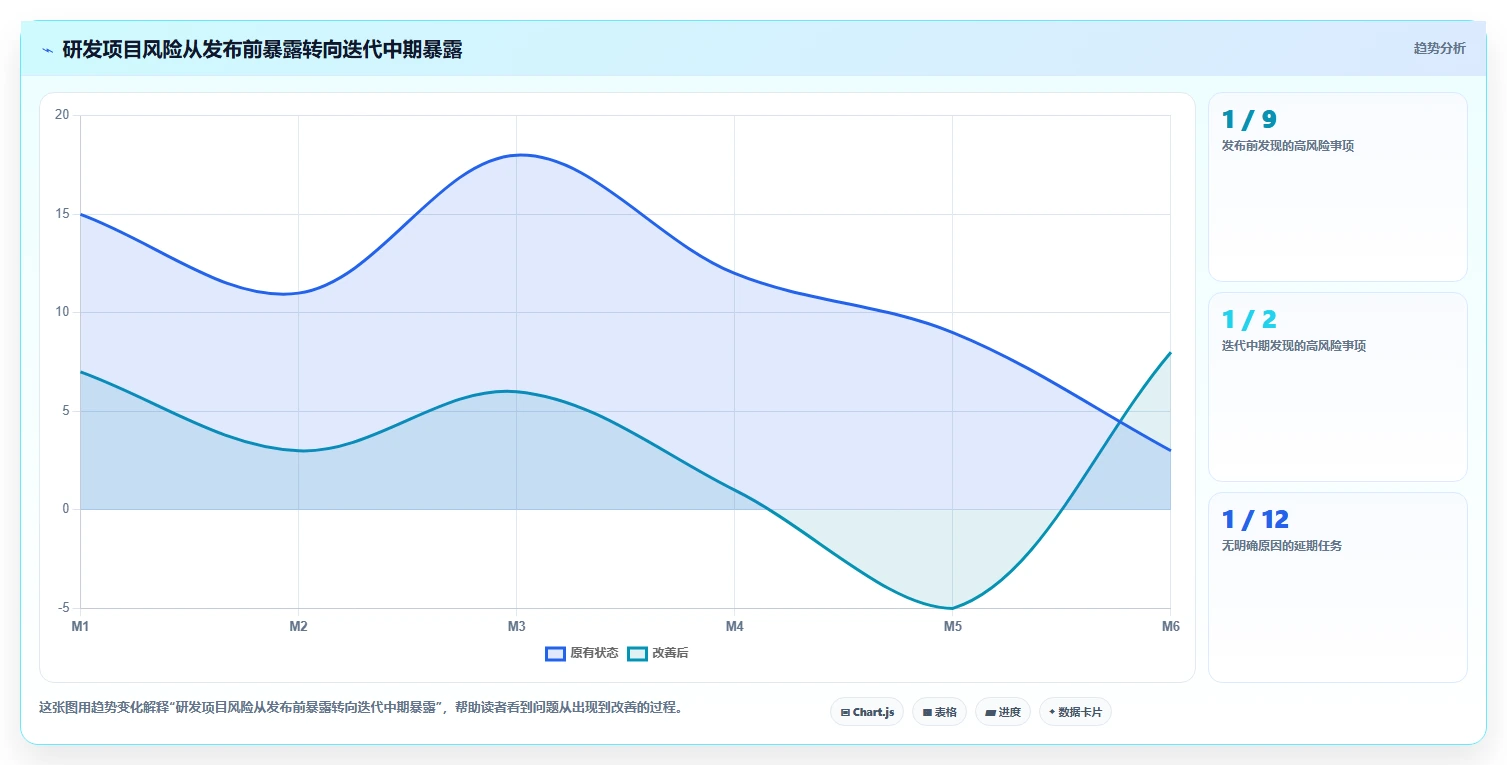Screen dimensions: 1507x765
Task: Click the teal line endpoint at M6
Action: [x=1169, y=352]
